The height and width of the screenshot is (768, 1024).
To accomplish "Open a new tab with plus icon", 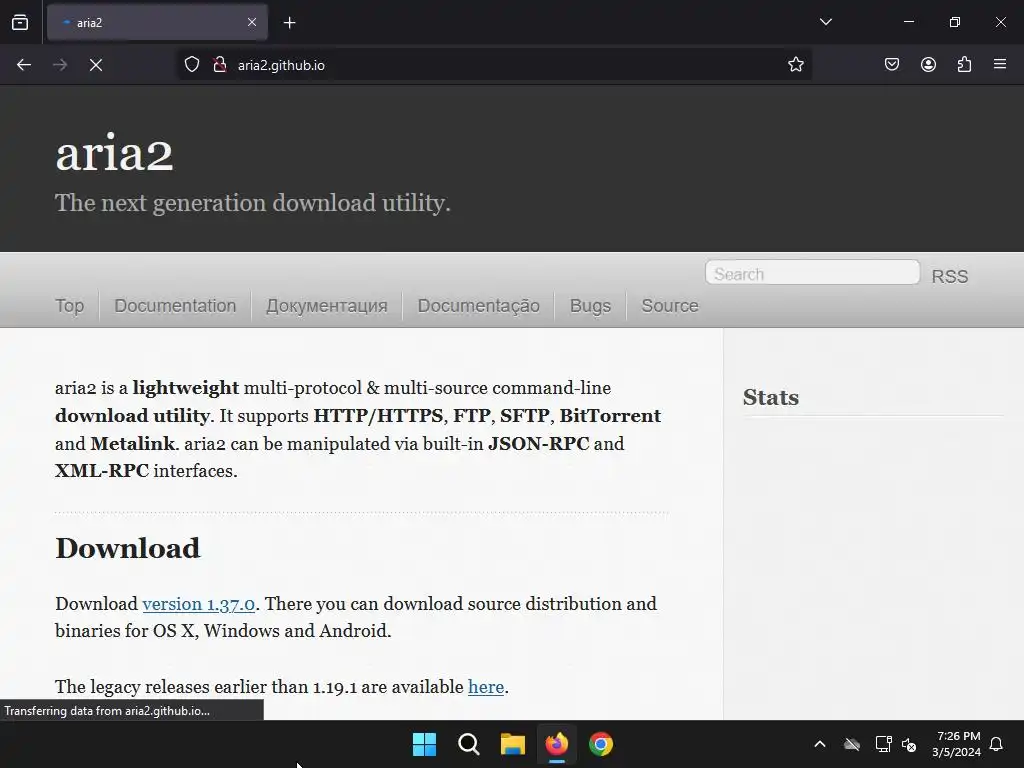I will click(289, 23).
